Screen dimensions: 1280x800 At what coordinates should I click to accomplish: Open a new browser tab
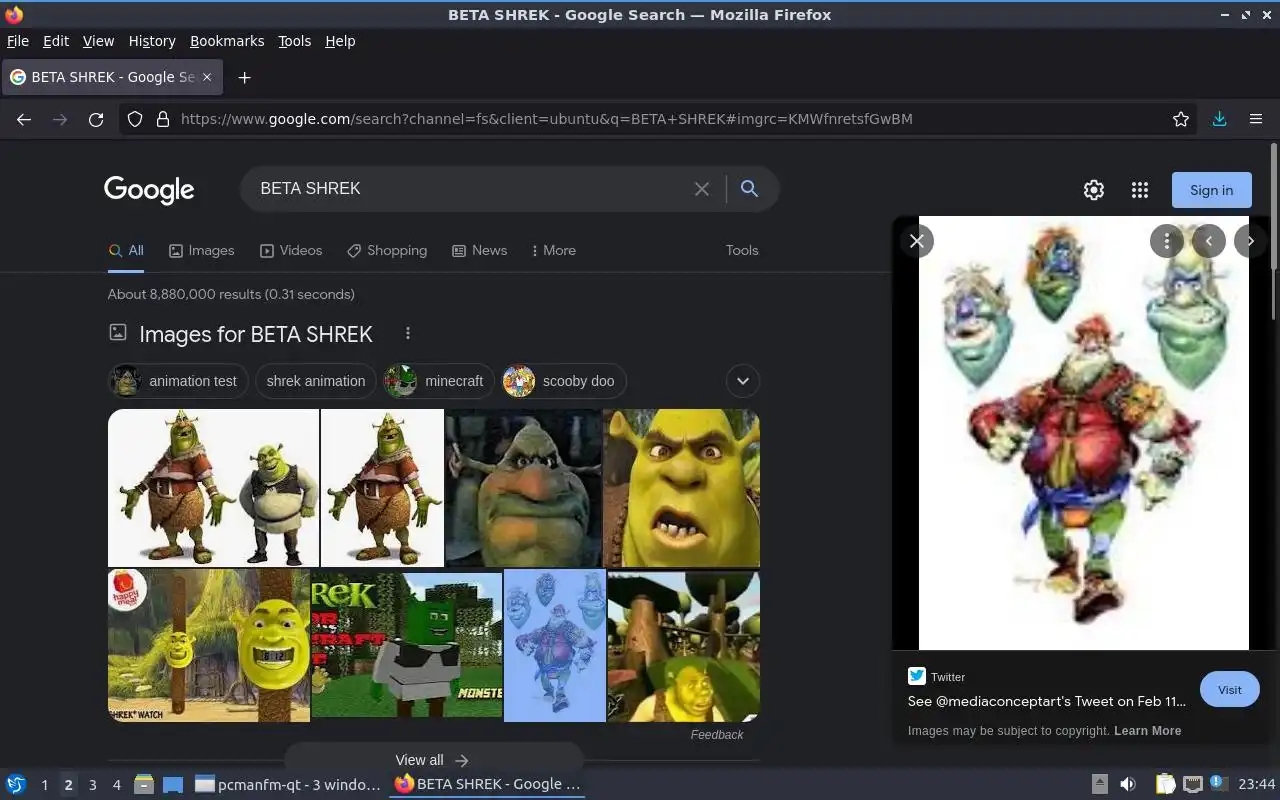[244, 77]
